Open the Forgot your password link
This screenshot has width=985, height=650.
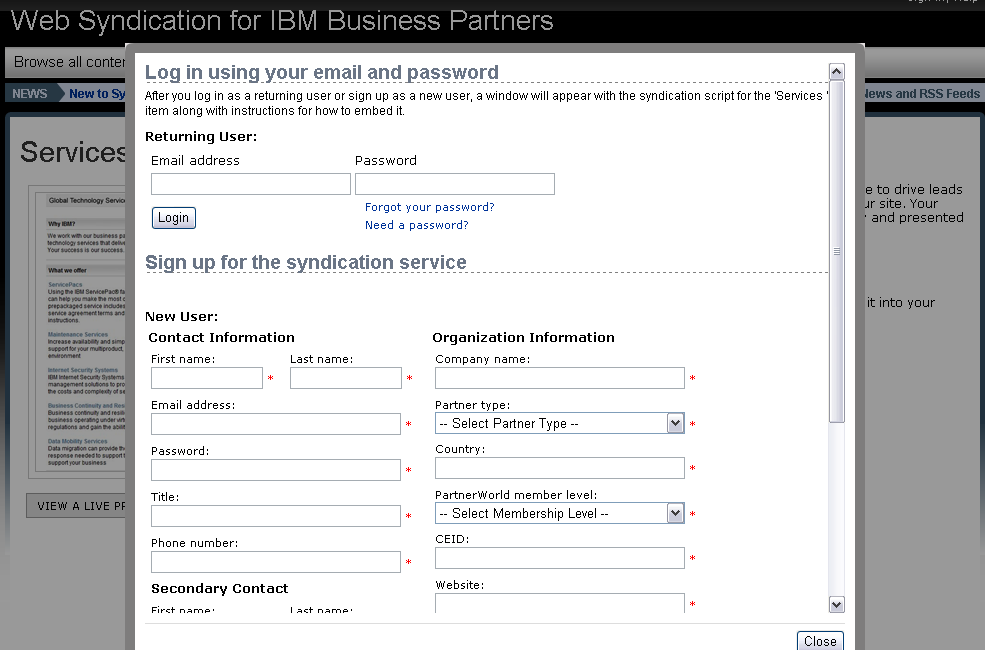(x=430, y=207)
